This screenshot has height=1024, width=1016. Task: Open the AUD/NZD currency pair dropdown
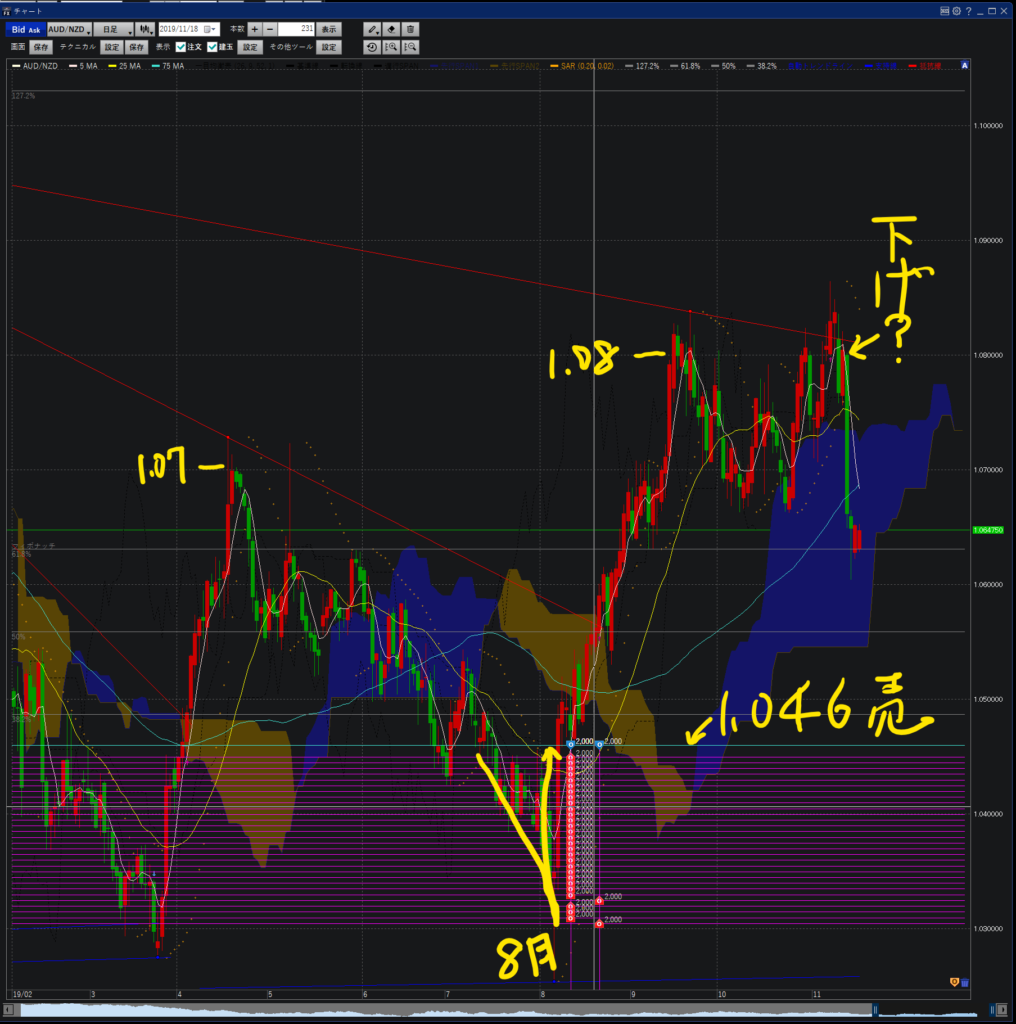(69, 30)
